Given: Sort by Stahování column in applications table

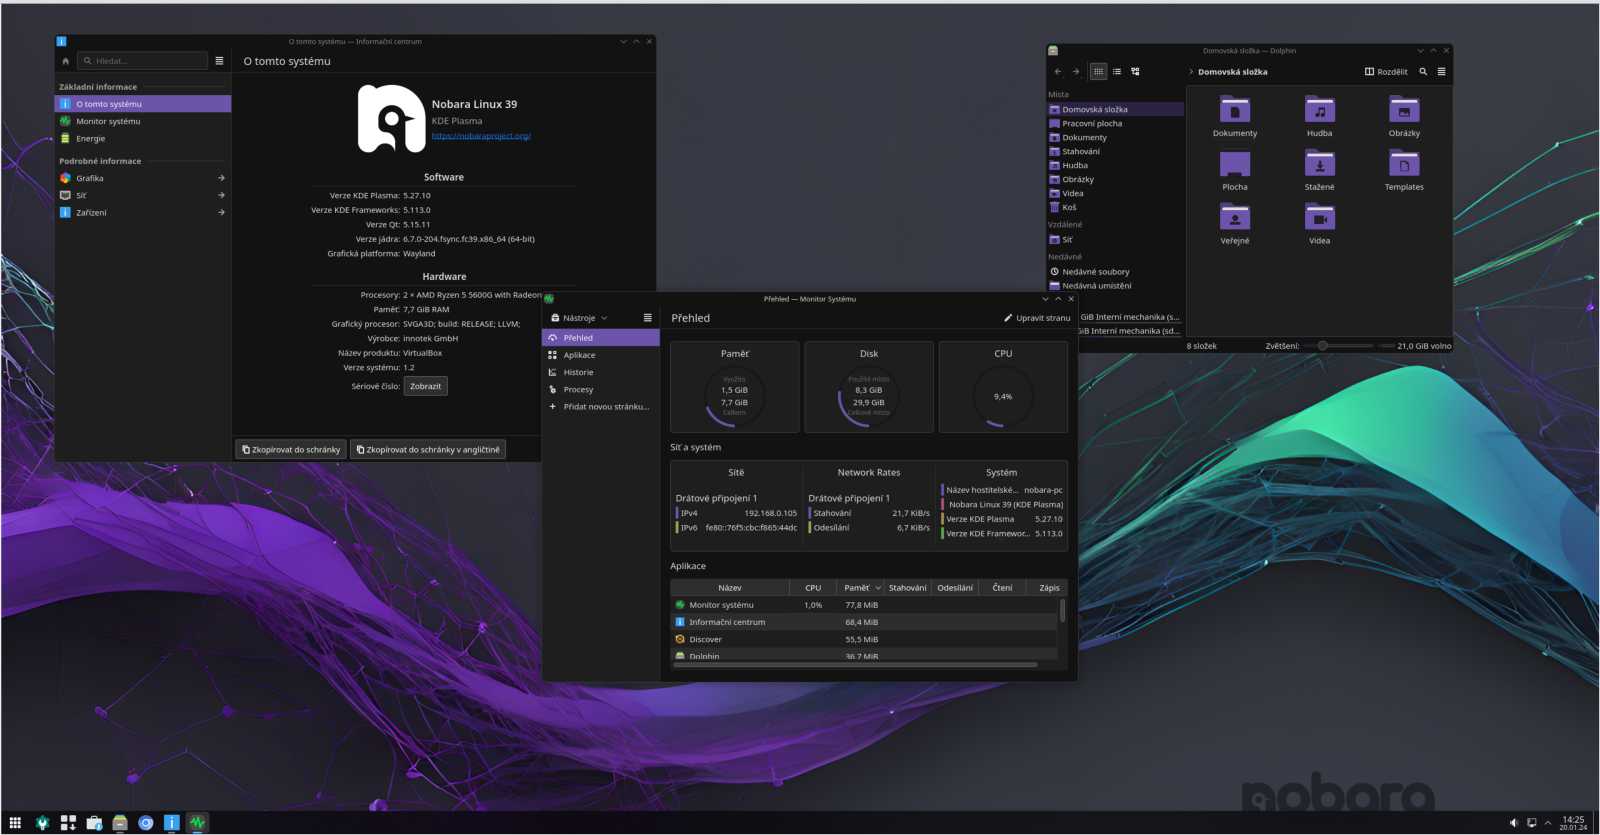Looking at the screenshot, I should tap(908, 588).
